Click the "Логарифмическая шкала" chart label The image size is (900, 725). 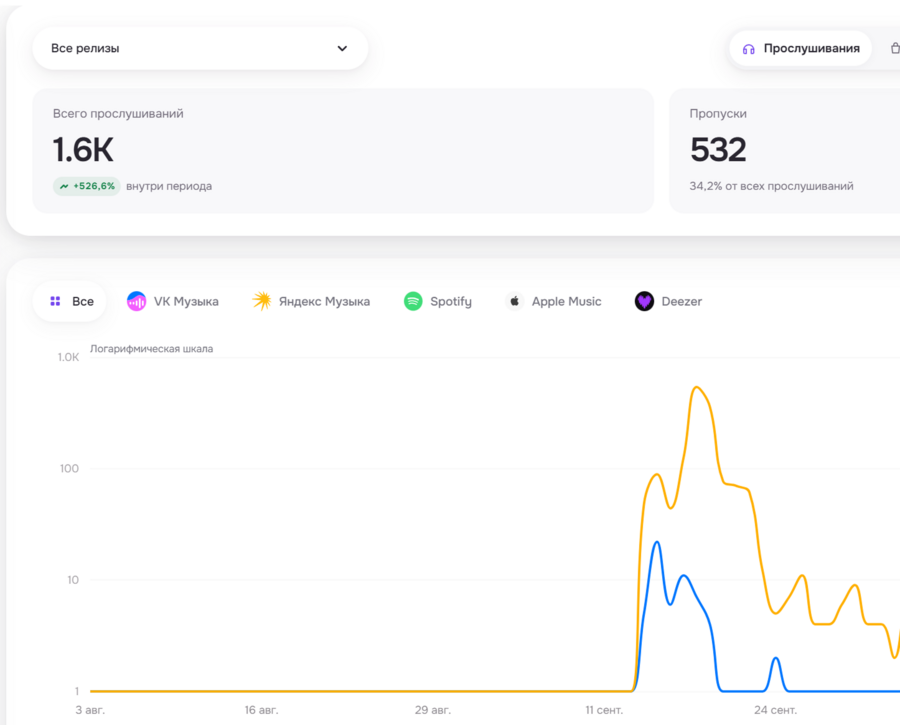pos(152,348)
